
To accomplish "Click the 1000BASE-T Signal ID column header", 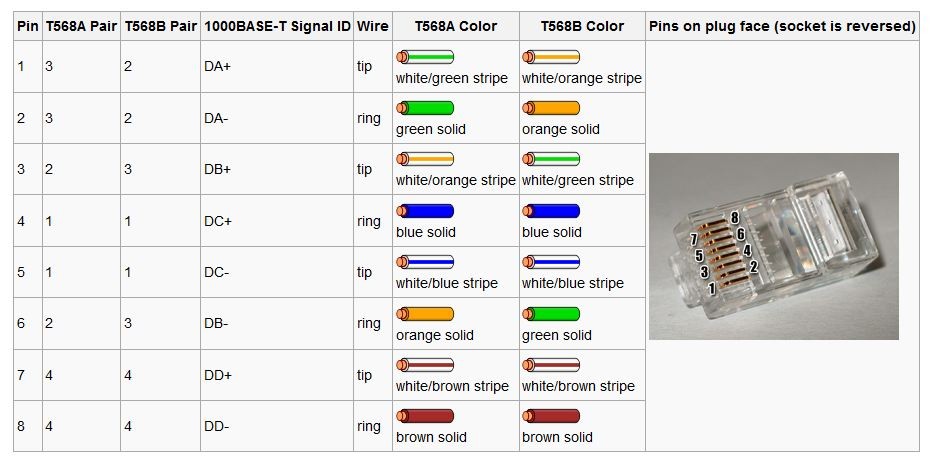I will 276,26.
